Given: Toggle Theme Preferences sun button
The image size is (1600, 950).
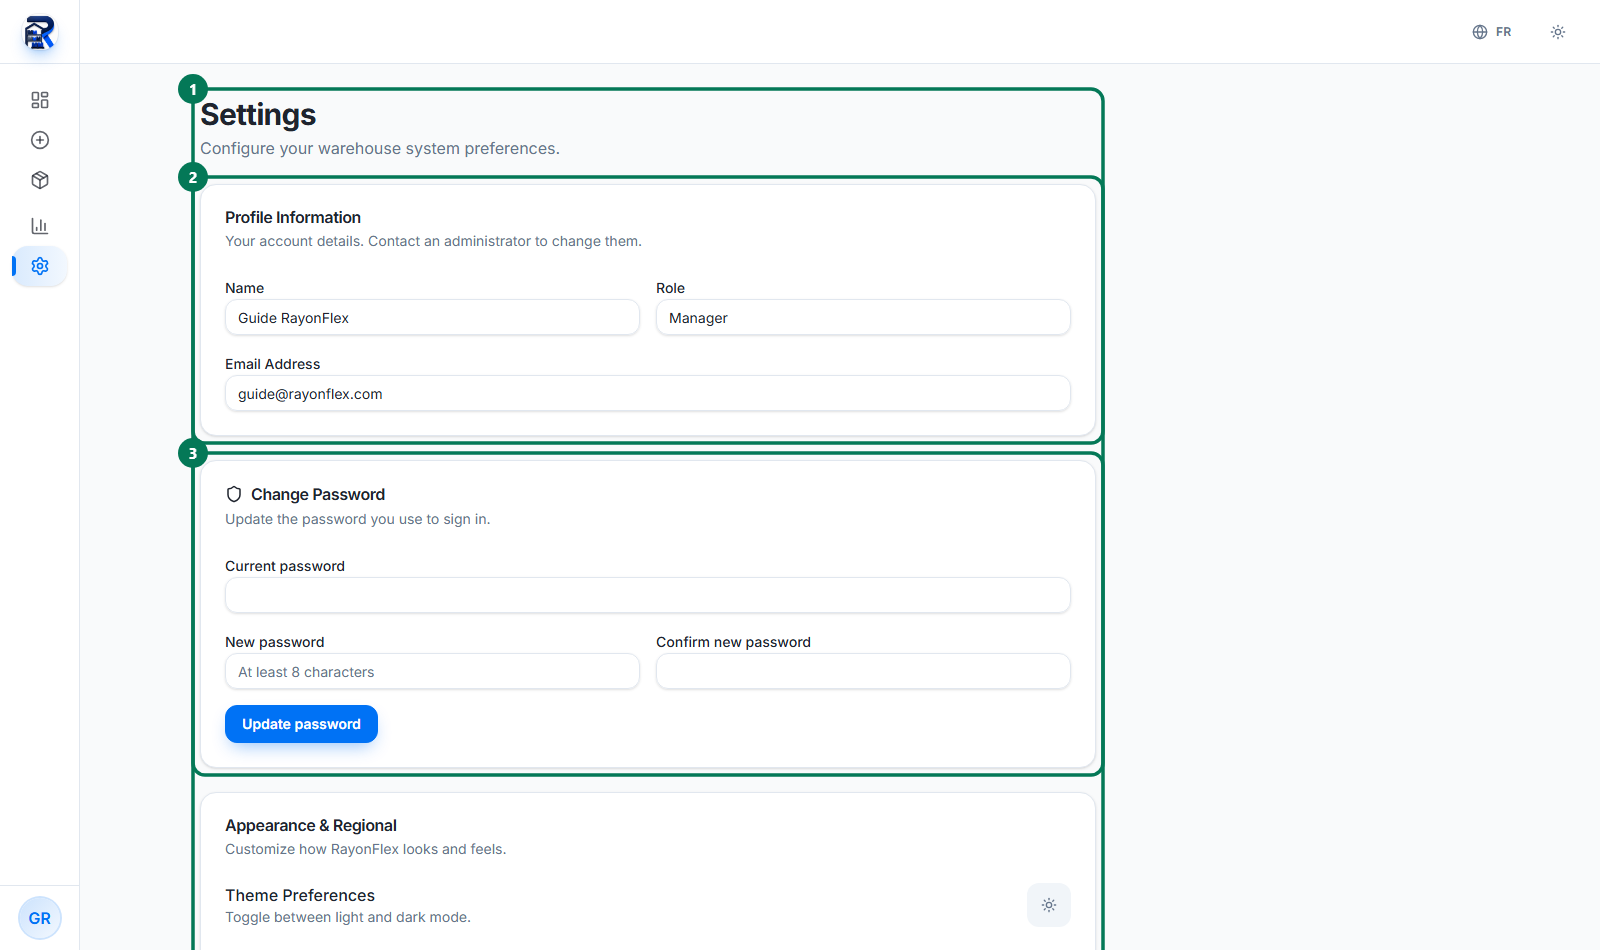Looking at the screenshot, I should (1049, 905).
